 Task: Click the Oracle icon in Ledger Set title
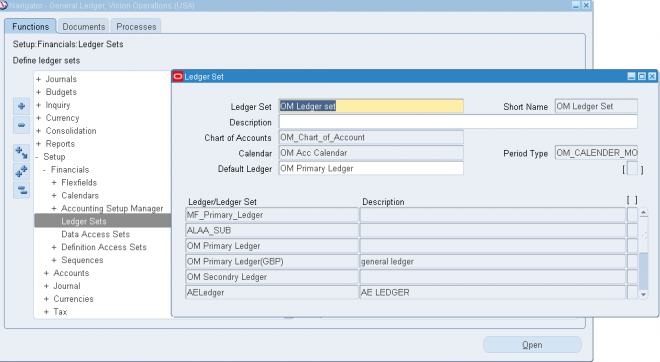(x=178, y=76)
